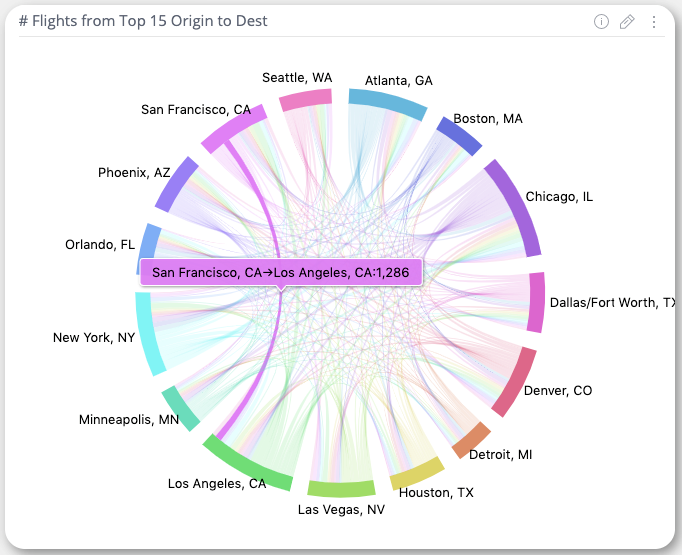Viewport: 682px width, 555px height.
Task: Open the chart info icon
Action: coord(601,21)
